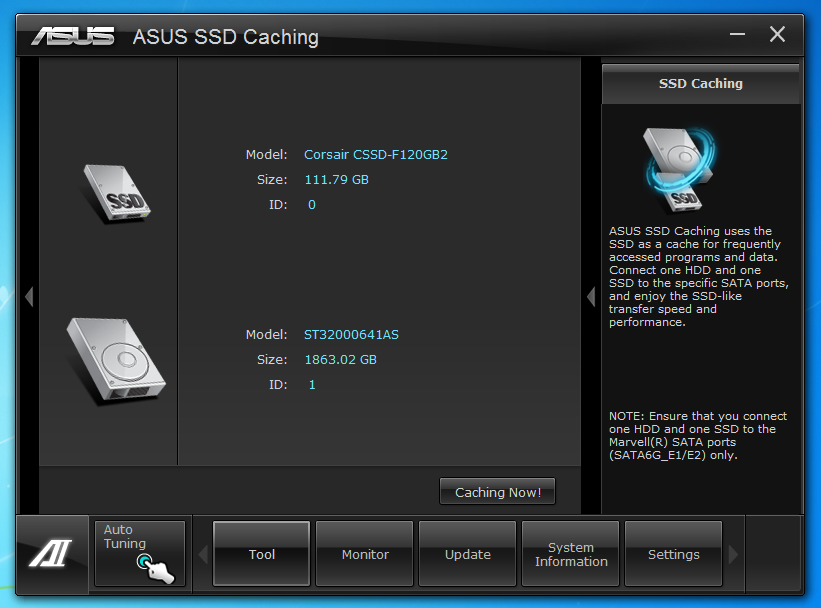Image resolution: width=821 pixels, height=608 pixels.
Task: Click the SSD caching description paragraph
Action: click(698, 277)
